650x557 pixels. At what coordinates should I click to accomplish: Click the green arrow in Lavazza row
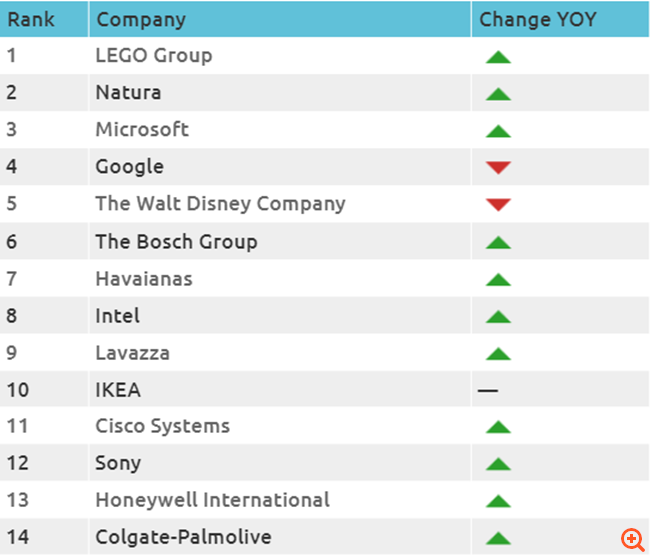(498, 353)
